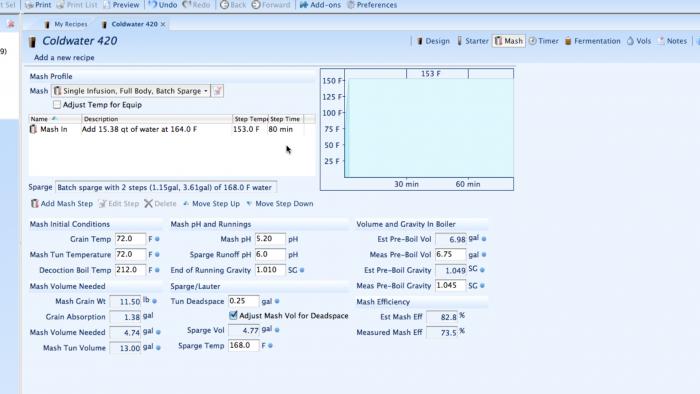Select the Mash tab
Screen dimensions: 700x394
508,41
